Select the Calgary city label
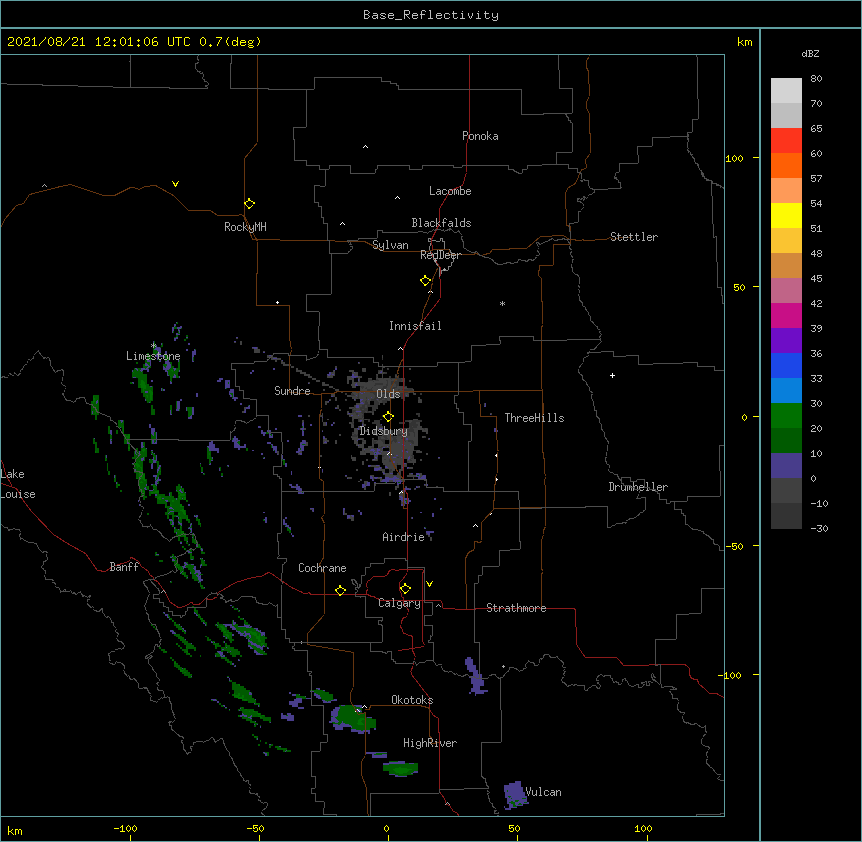862x842 pixels. coord(399,603)
